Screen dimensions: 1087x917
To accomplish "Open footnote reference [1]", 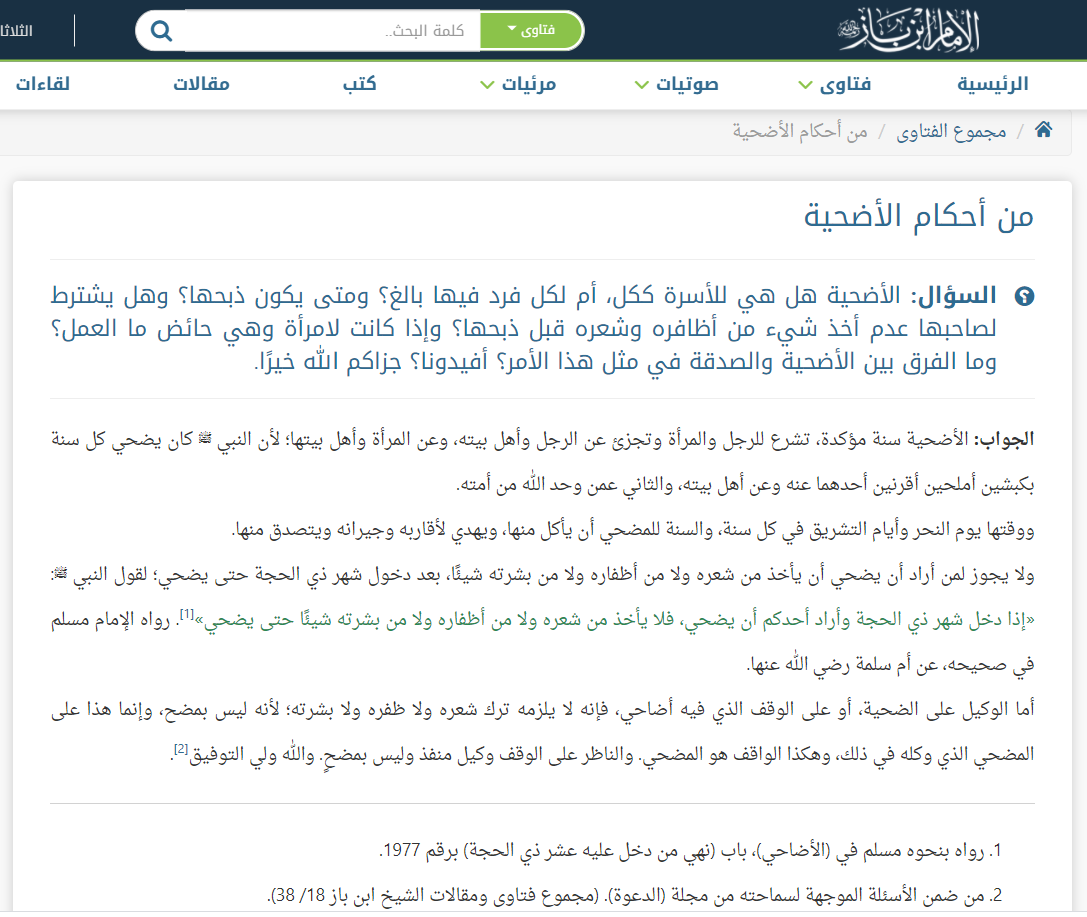I will pos(186,614).
